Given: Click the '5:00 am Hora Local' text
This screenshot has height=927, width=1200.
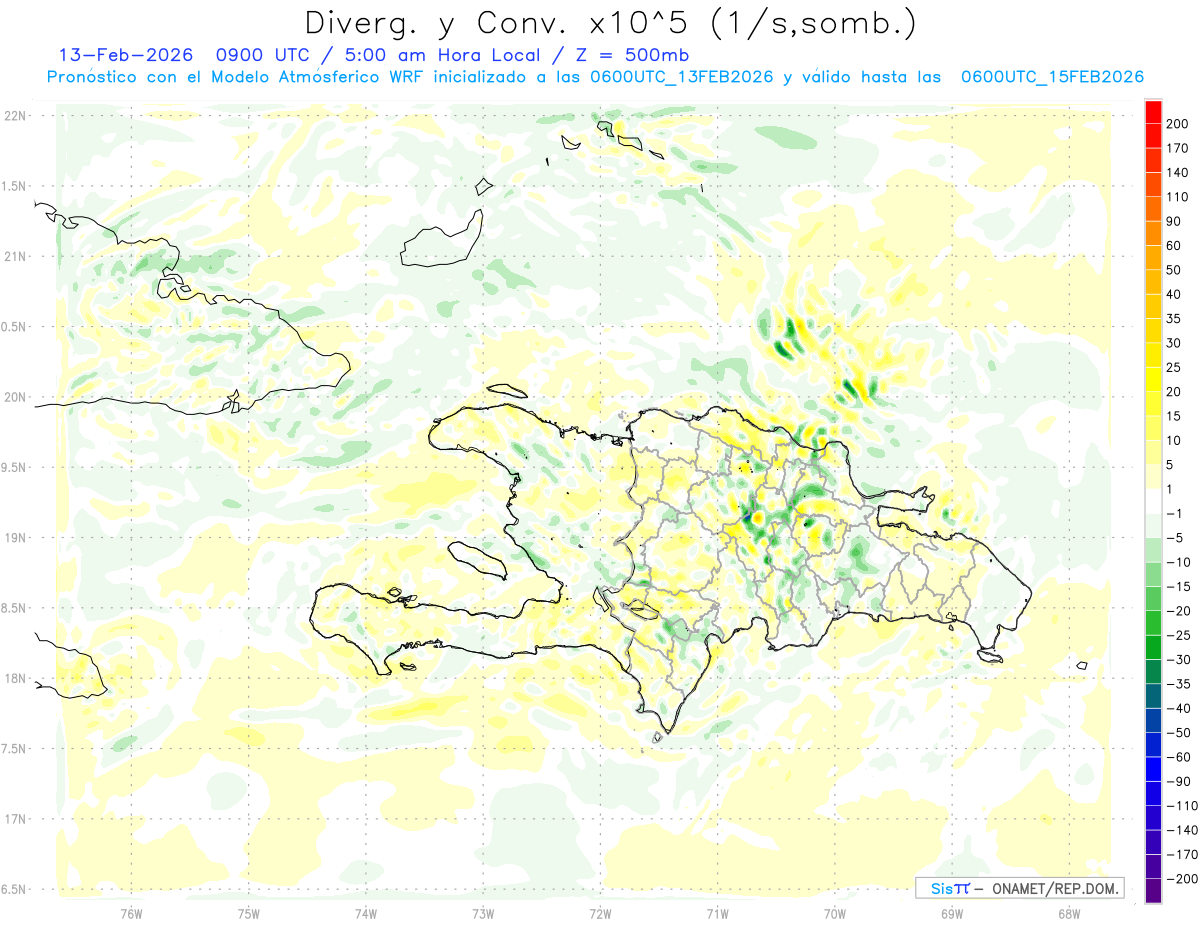Looking at the screenshot, I should coord(438,54).
